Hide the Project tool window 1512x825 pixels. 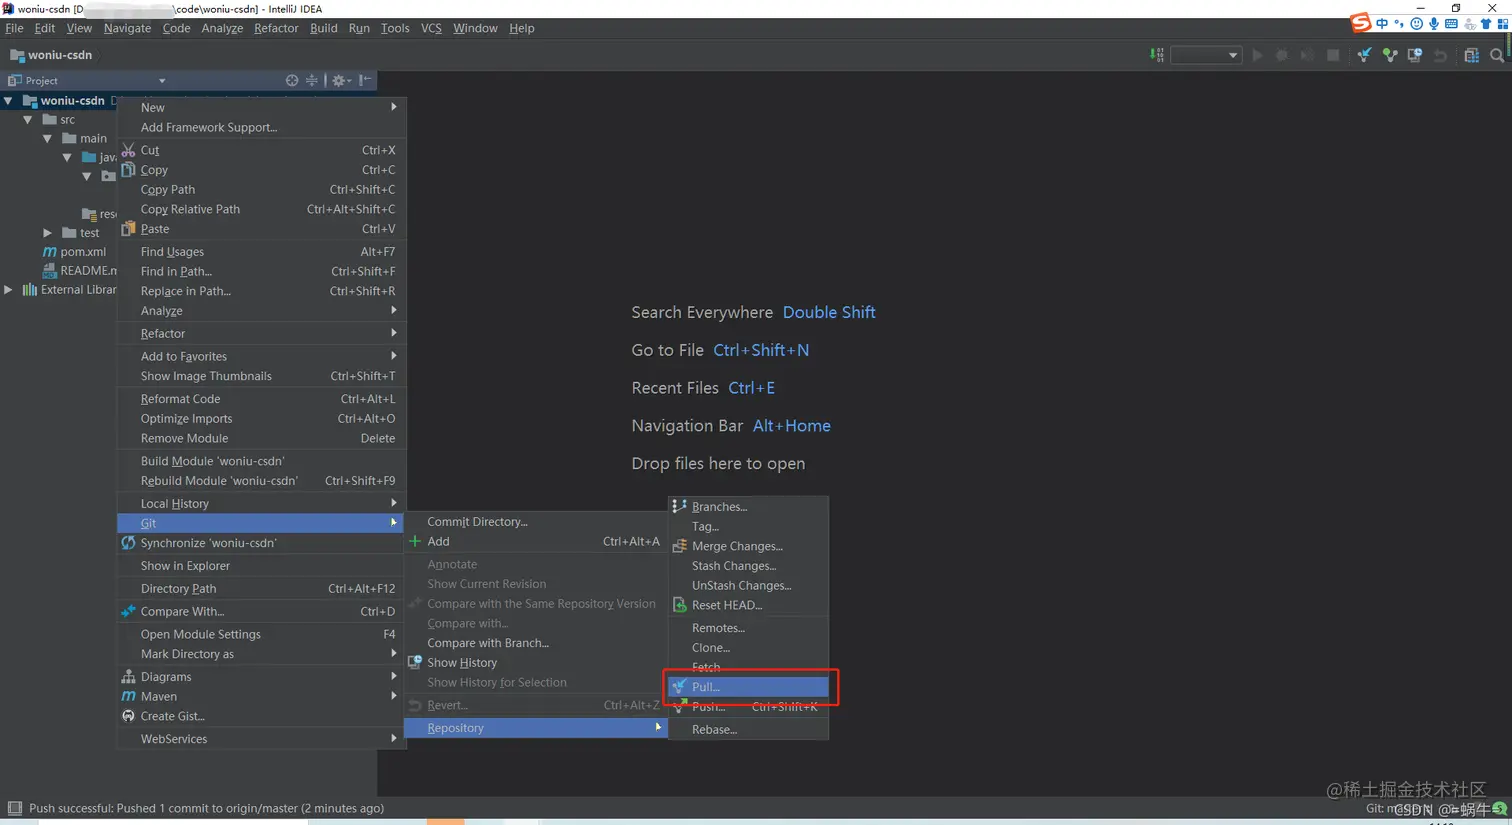[365, 80]
